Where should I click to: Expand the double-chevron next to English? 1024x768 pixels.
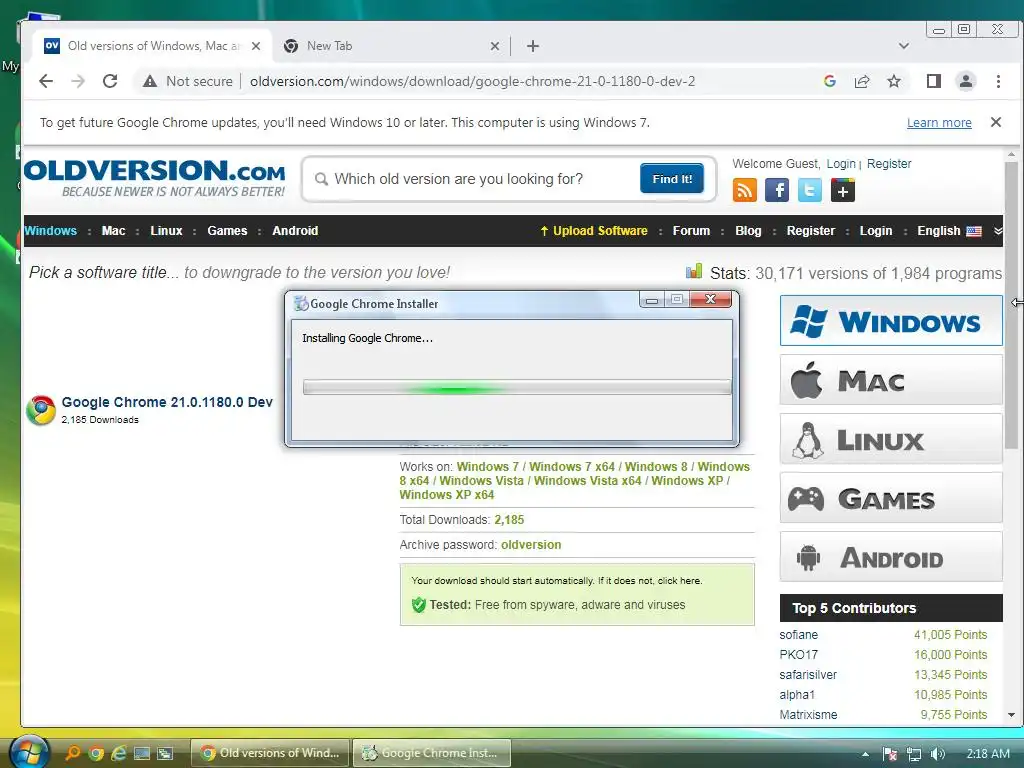click(997, 231)
